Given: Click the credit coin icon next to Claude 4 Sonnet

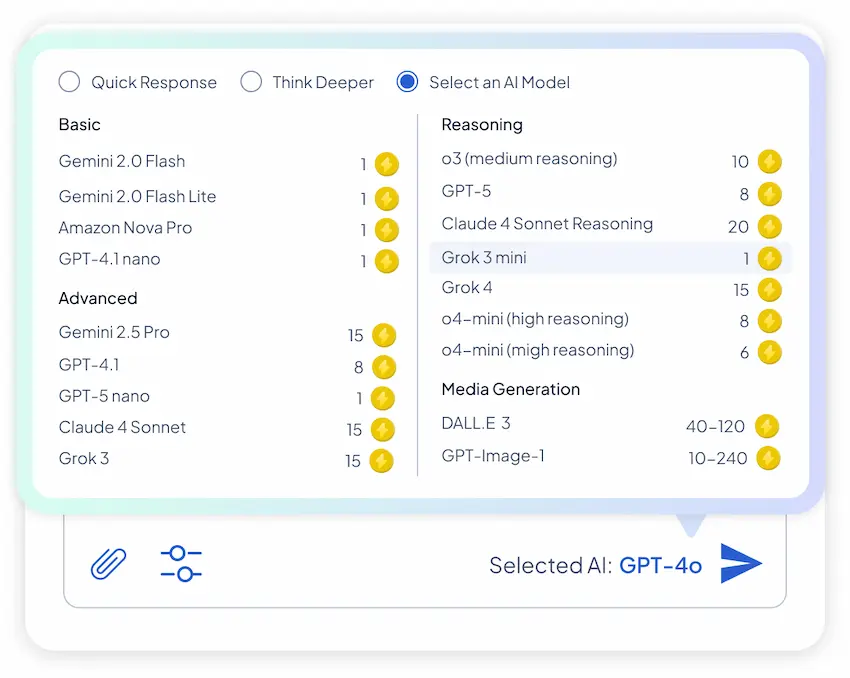Looking at the screenshot, I should (x=383, y=430).
